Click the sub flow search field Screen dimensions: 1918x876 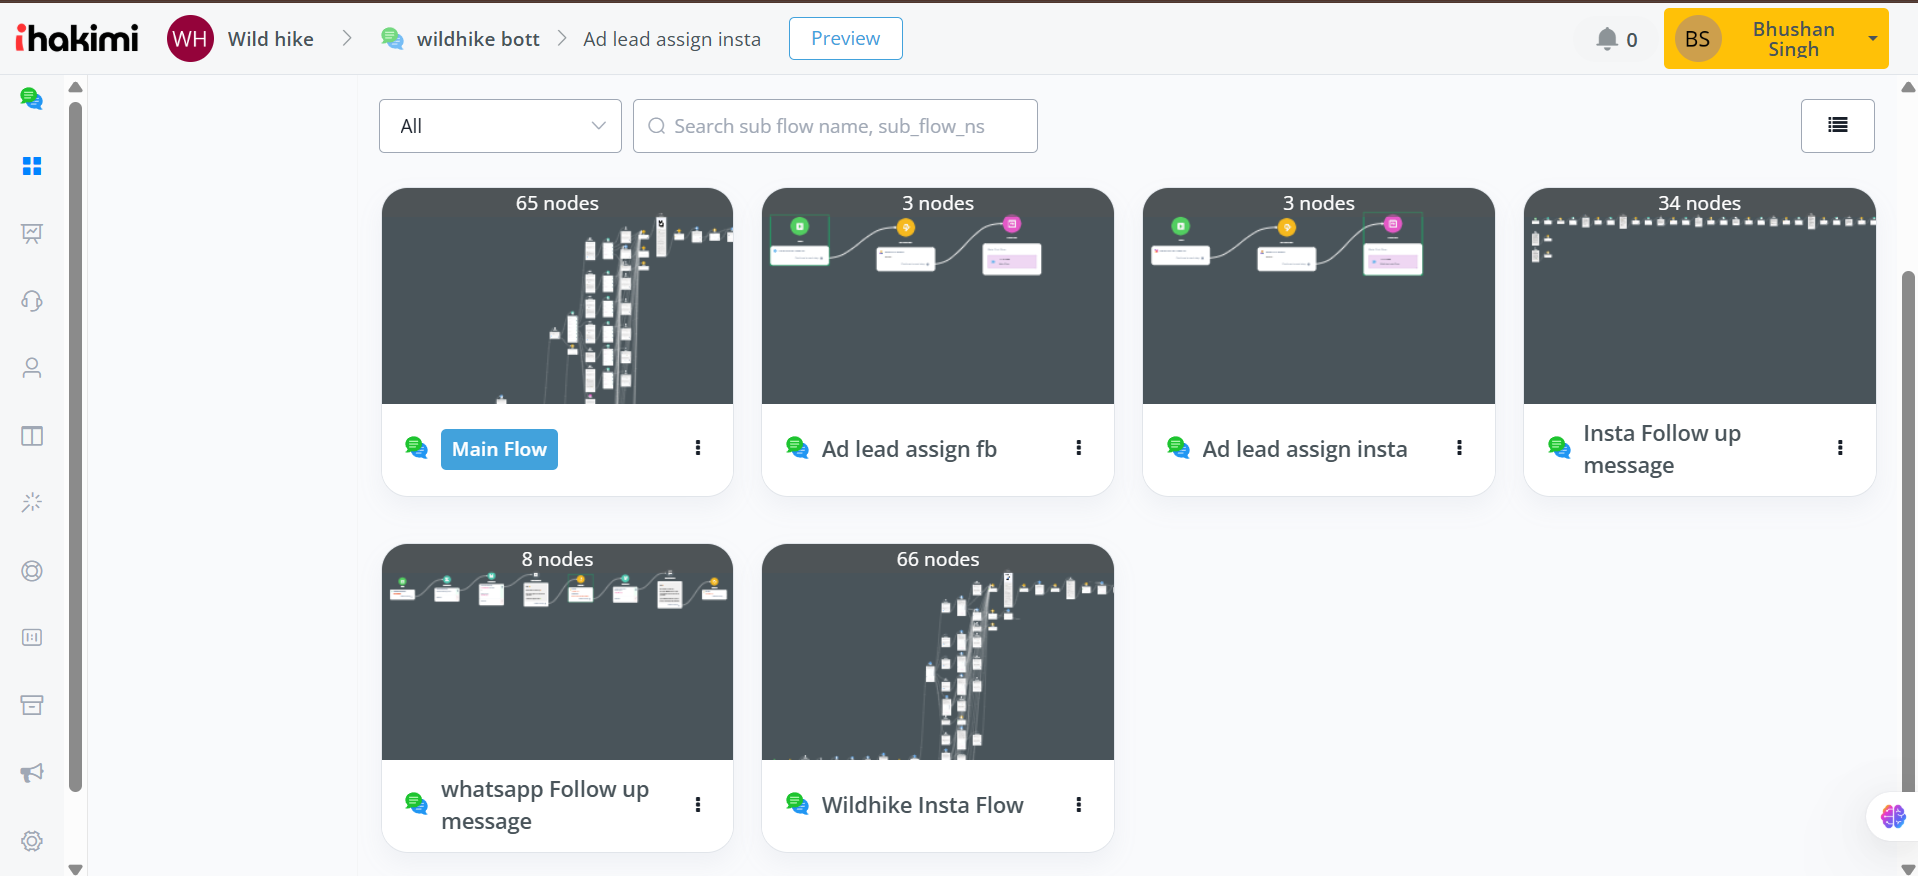(835, 126)
